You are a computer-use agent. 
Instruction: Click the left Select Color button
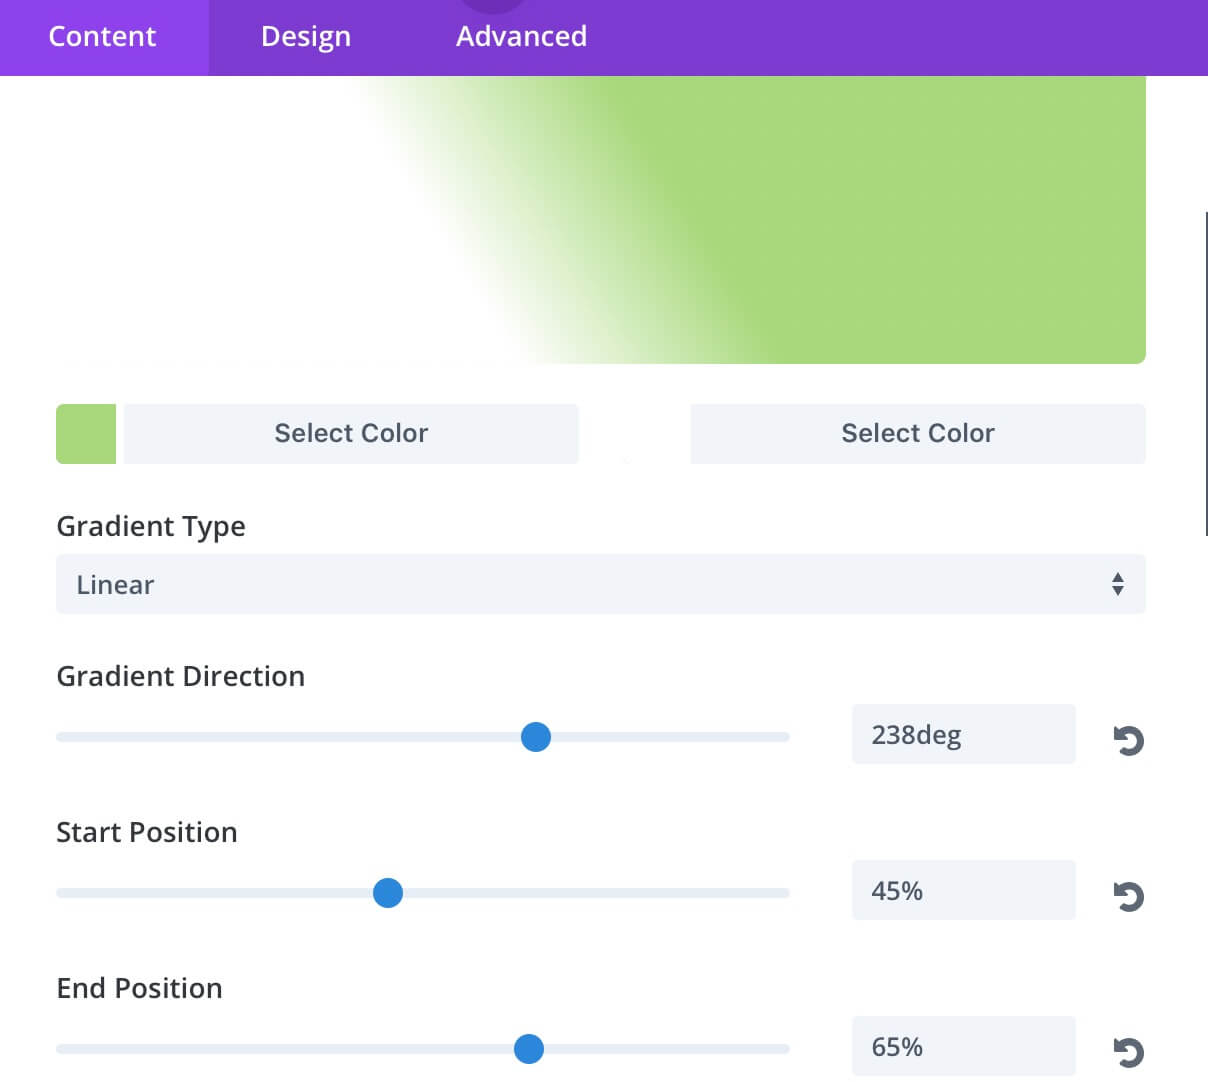(x=351, y=434)
